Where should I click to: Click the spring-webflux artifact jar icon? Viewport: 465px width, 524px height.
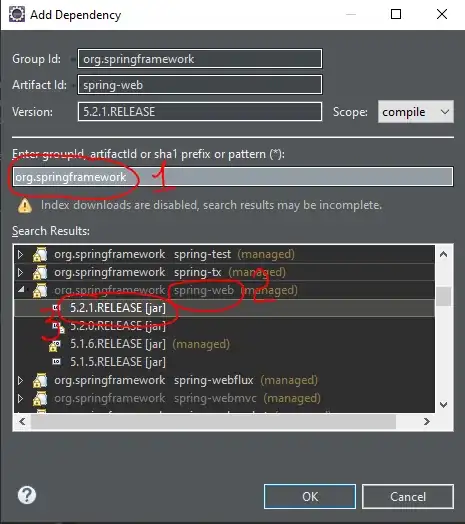(40, 380)
